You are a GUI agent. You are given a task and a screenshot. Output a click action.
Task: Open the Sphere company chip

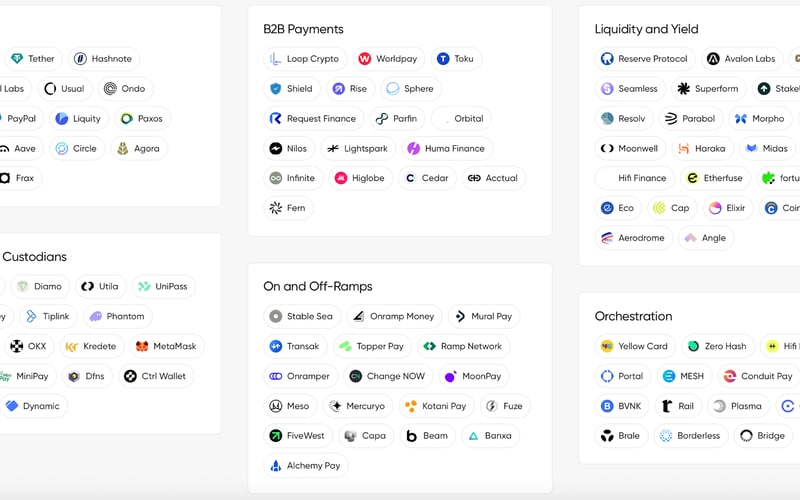411,89
